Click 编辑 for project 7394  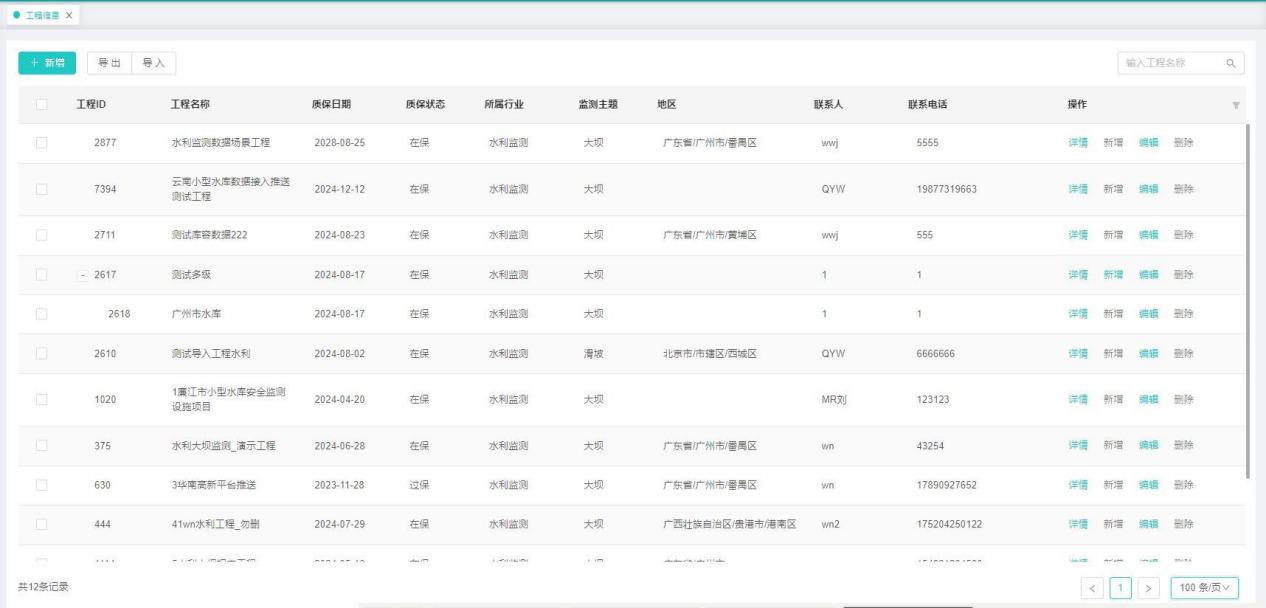pos(1148,189)
